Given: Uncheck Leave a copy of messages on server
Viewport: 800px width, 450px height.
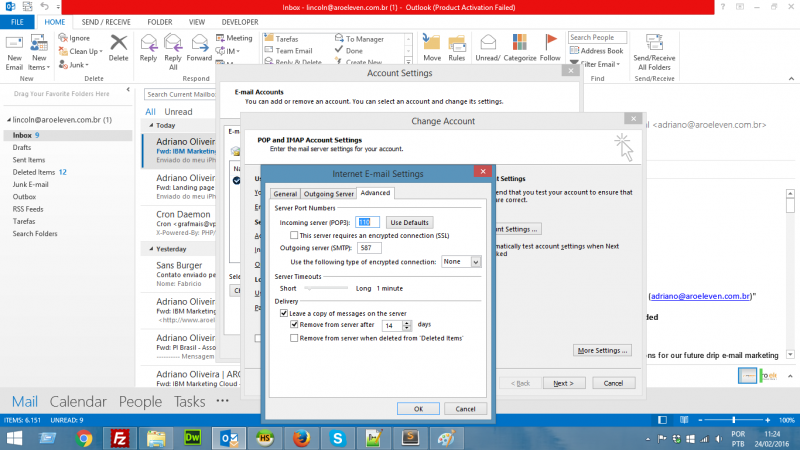Looking at the screenshot, I should point(284,313).
